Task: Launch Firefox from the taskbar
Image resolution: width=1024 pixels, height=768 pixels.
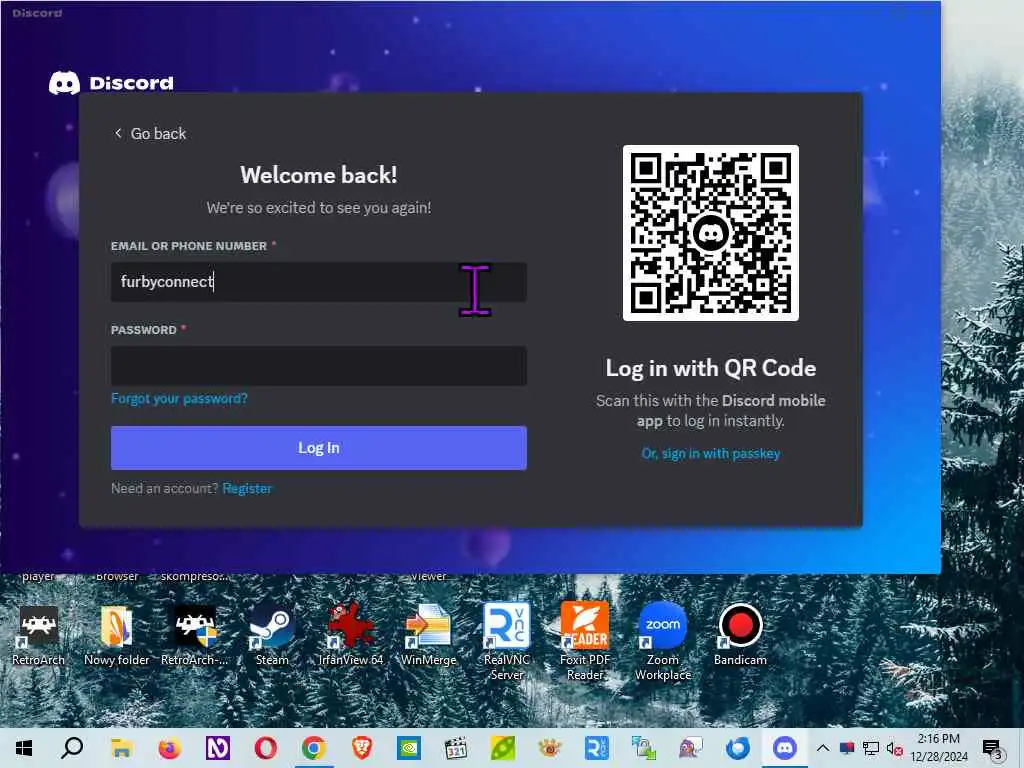Action: point(170,748)
